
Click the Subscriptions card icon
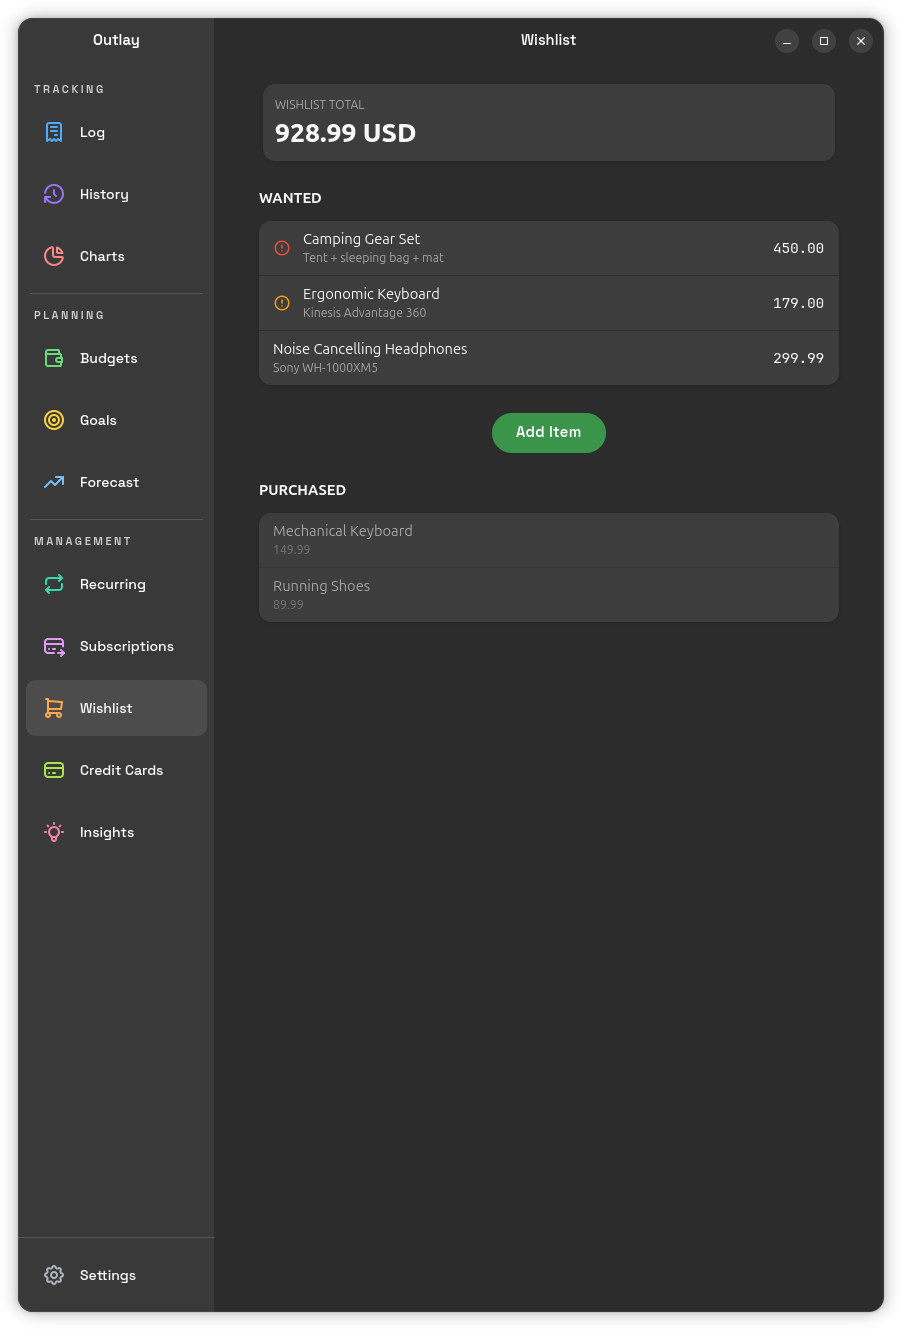(x=54, y=646)
